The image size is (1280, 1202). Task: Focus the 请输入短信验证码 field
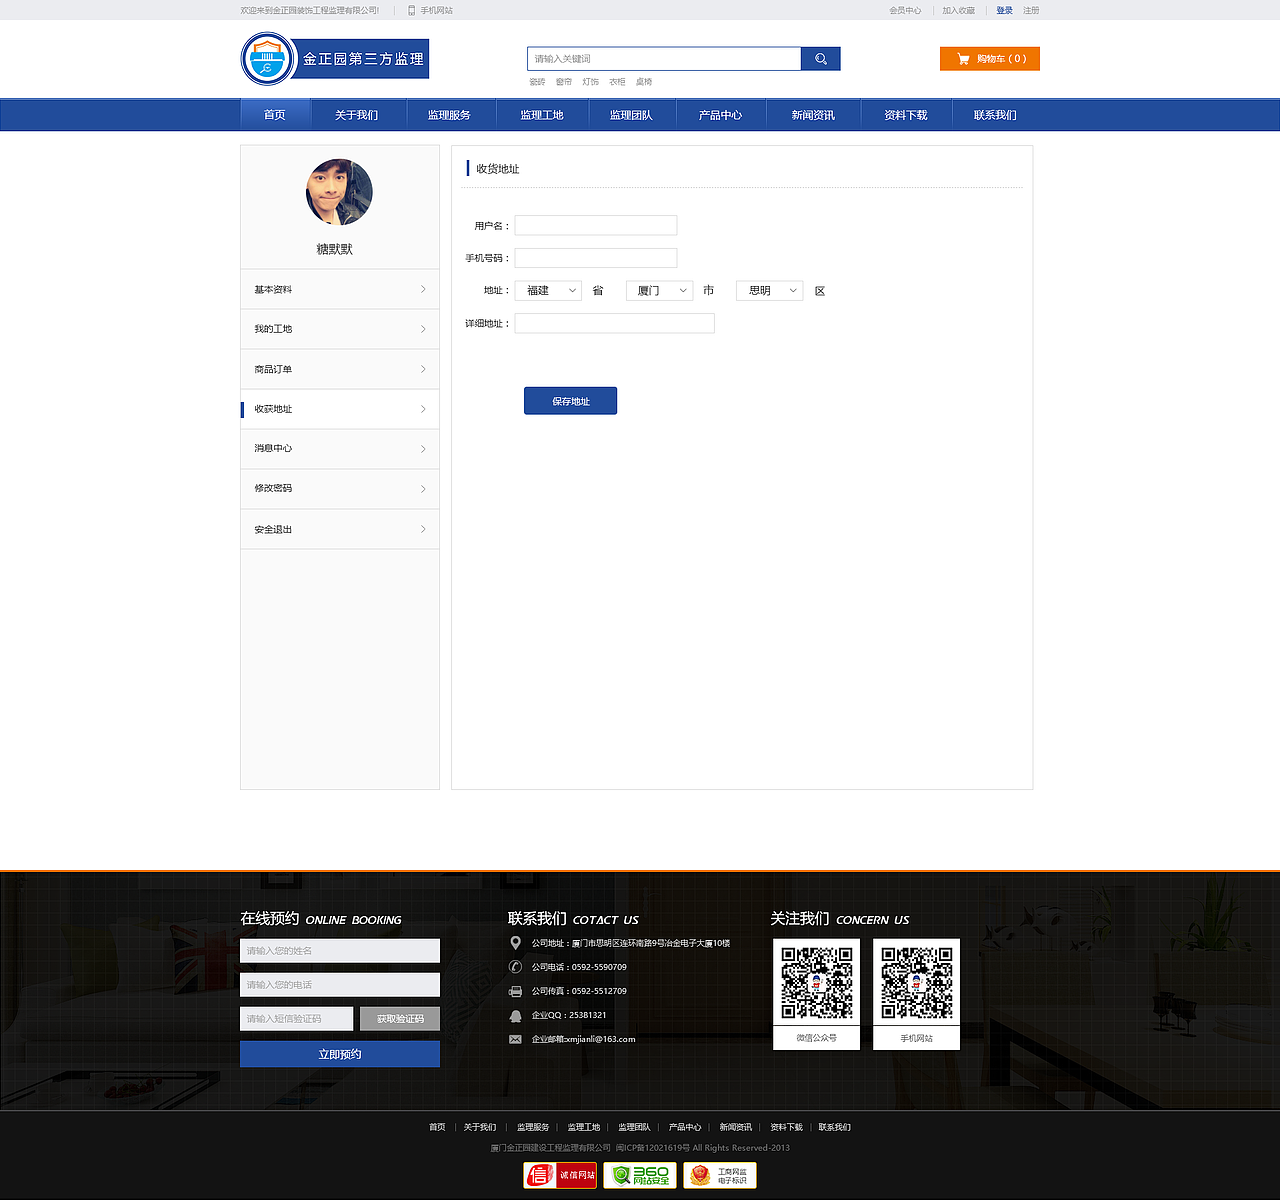[297, 1019]
